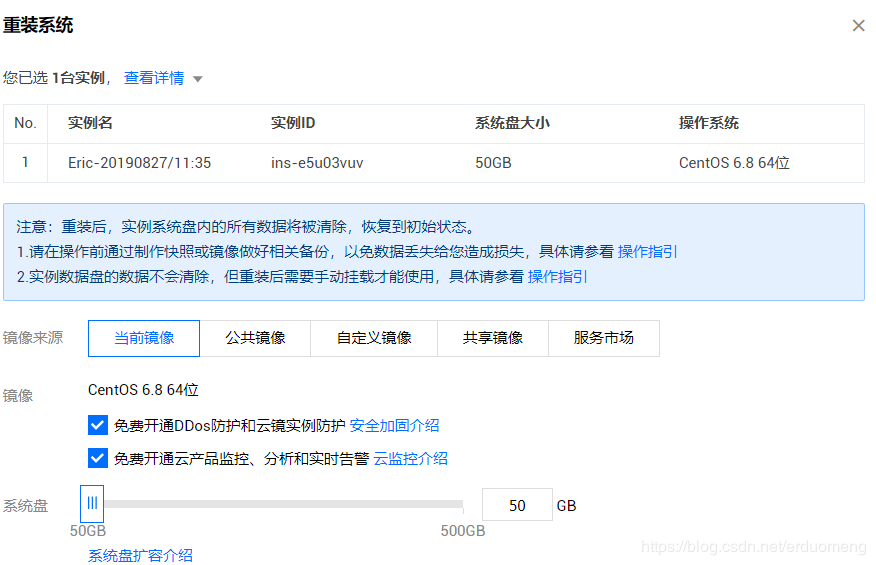Click the CentOS 6.8 64位 image text
Image resolution: width=876 pixels, height=565 pixels.
[x=144, y=390]
